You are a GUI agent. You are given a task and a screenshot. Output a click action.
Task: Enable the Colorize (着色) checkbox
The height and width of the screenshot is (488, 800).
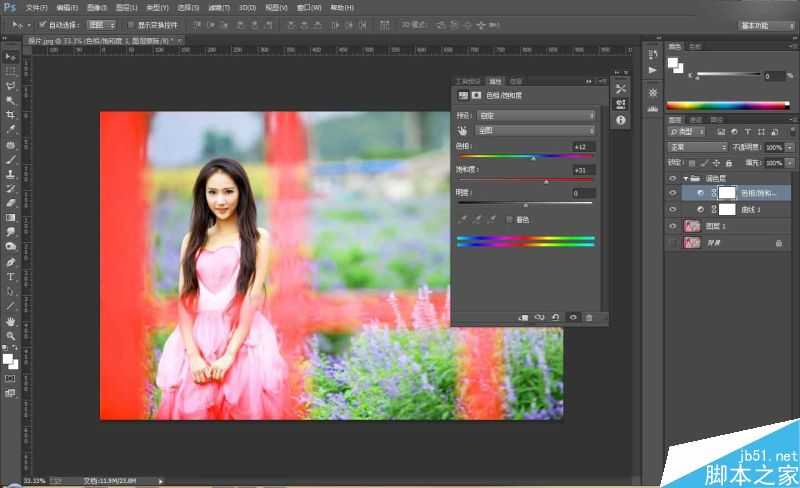pyautogui.click(x=510, y=219)
